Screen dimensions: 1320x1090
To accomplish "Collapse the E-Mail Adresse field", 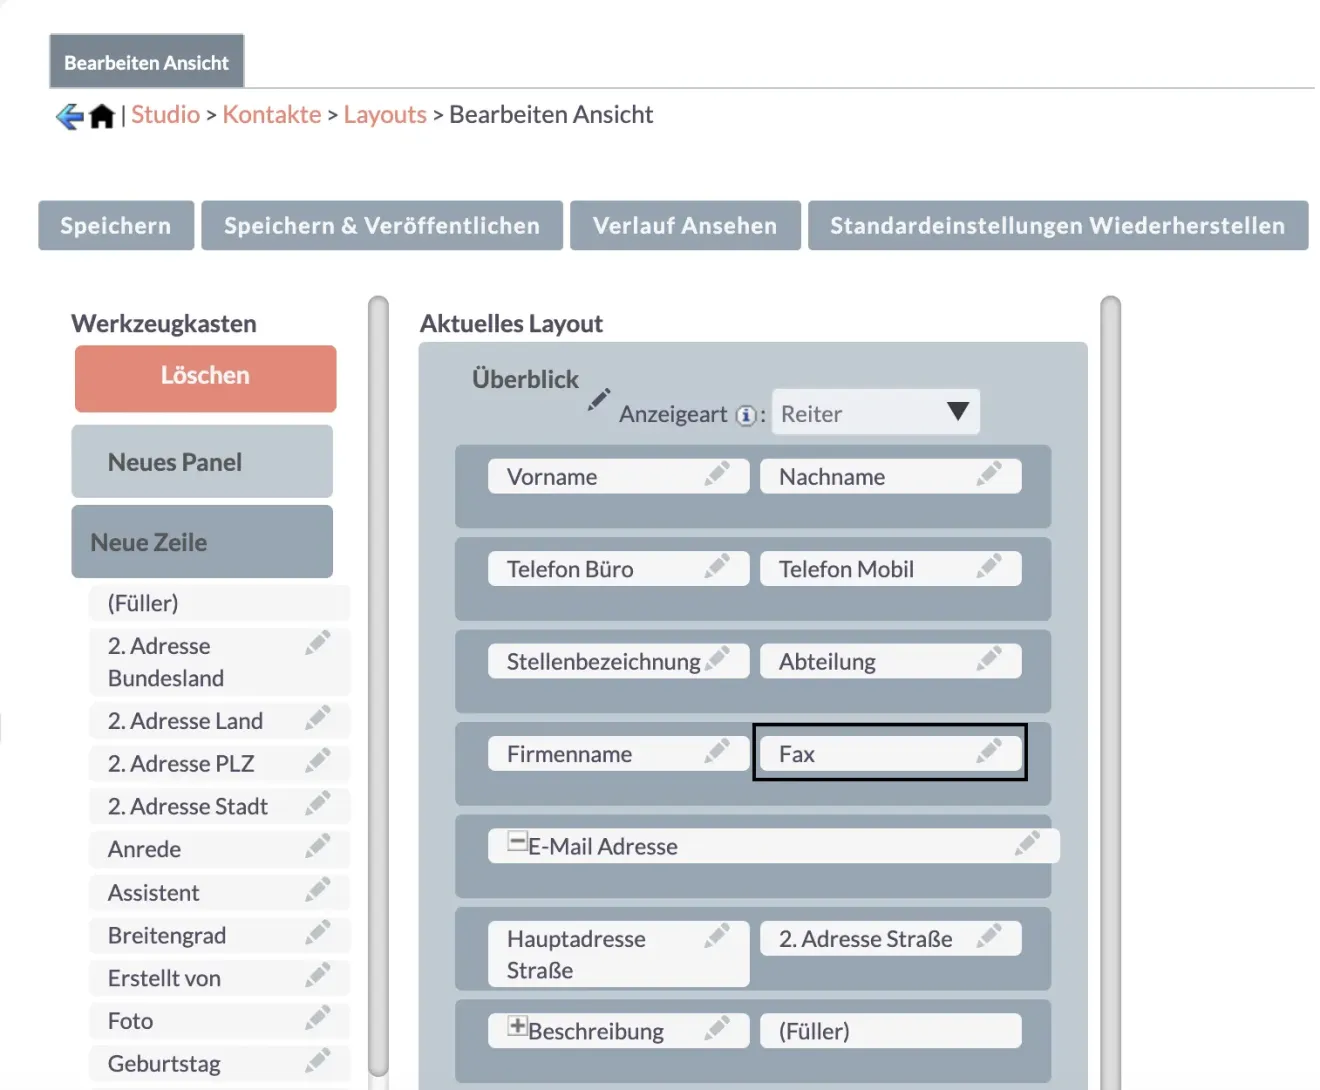I will [516, 842].
